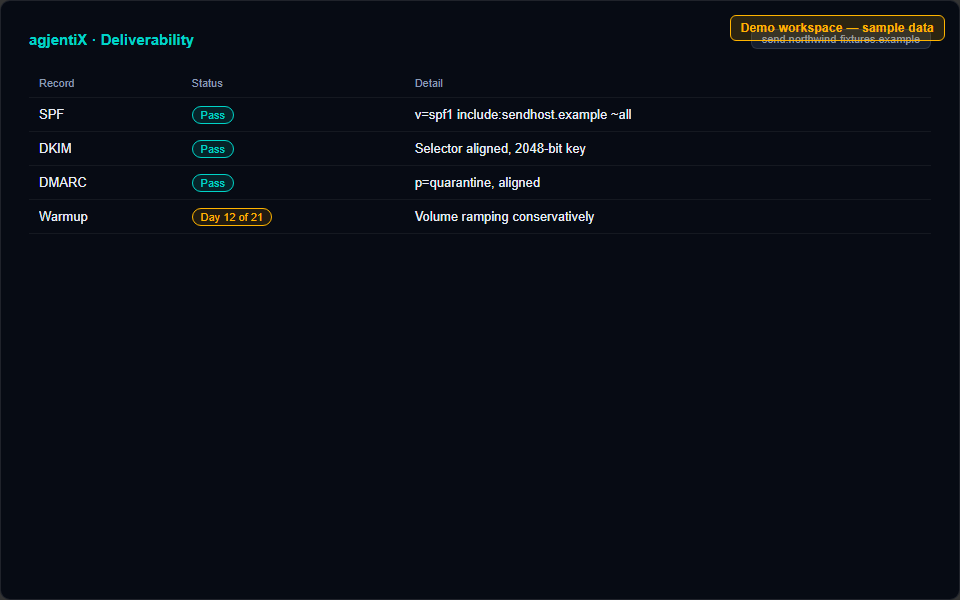Click the Record column header
Image resolution: width=960 pixels, height=600 pixels.
coord(56,83)
